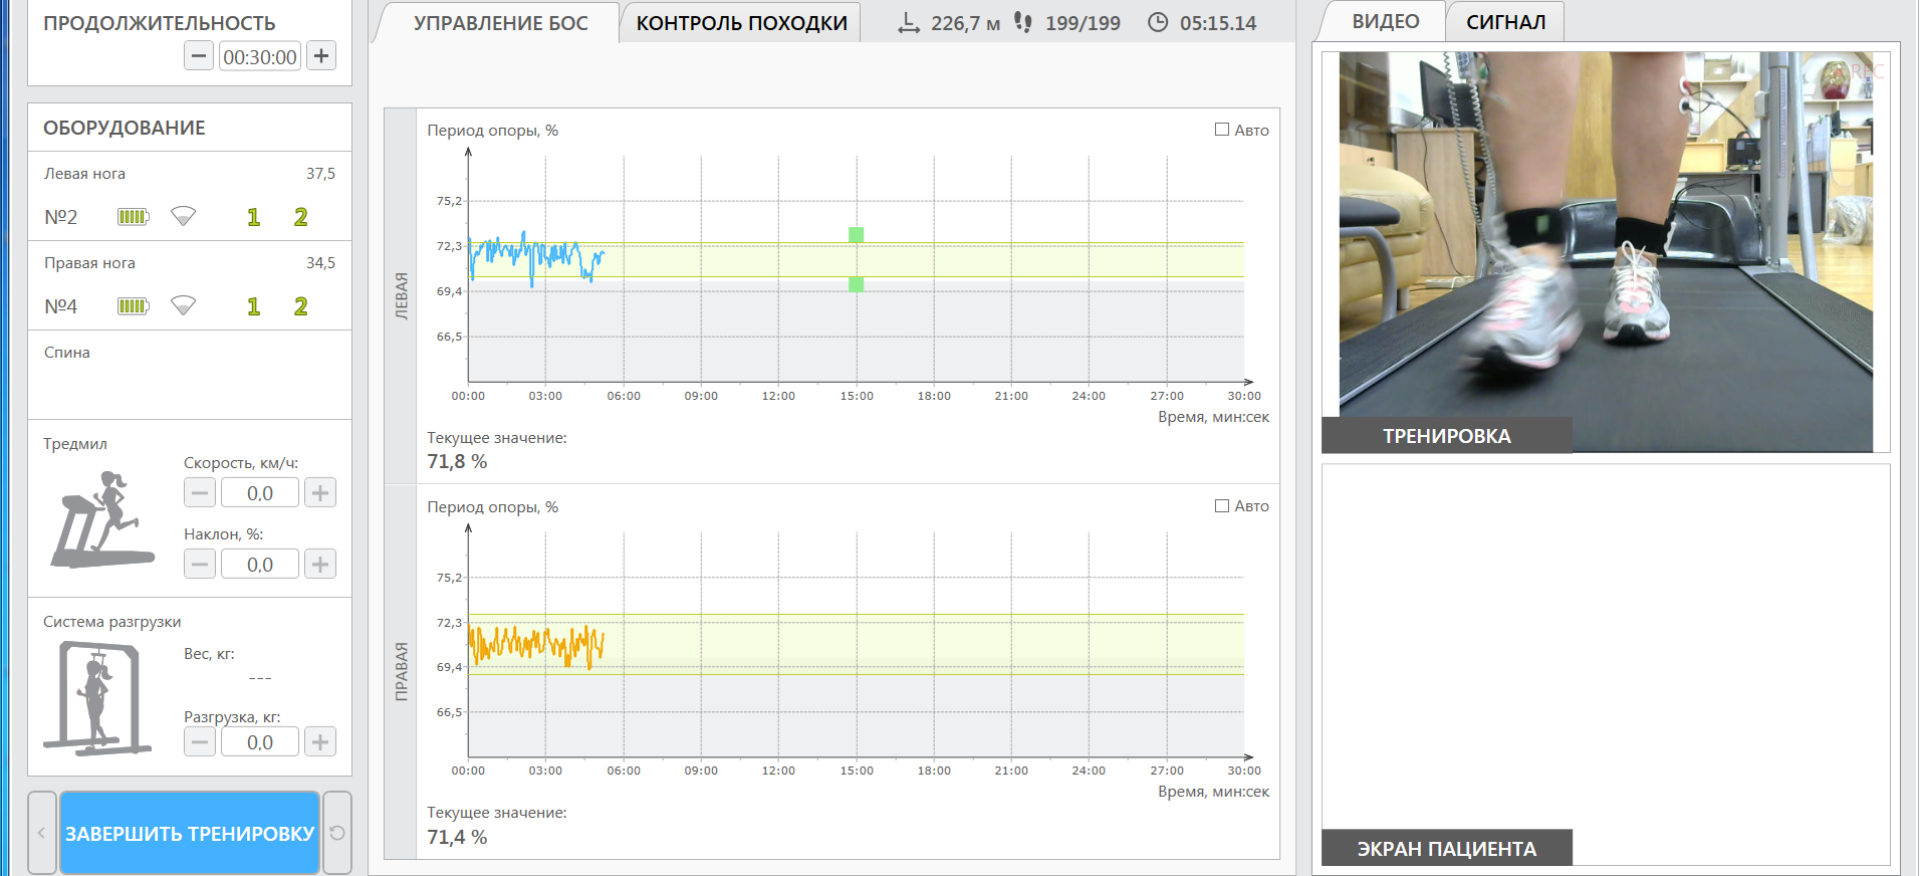Click the clock icon beside elapsed time
The width and height of the screenshot is (1920, 876).
(1157, 23)
